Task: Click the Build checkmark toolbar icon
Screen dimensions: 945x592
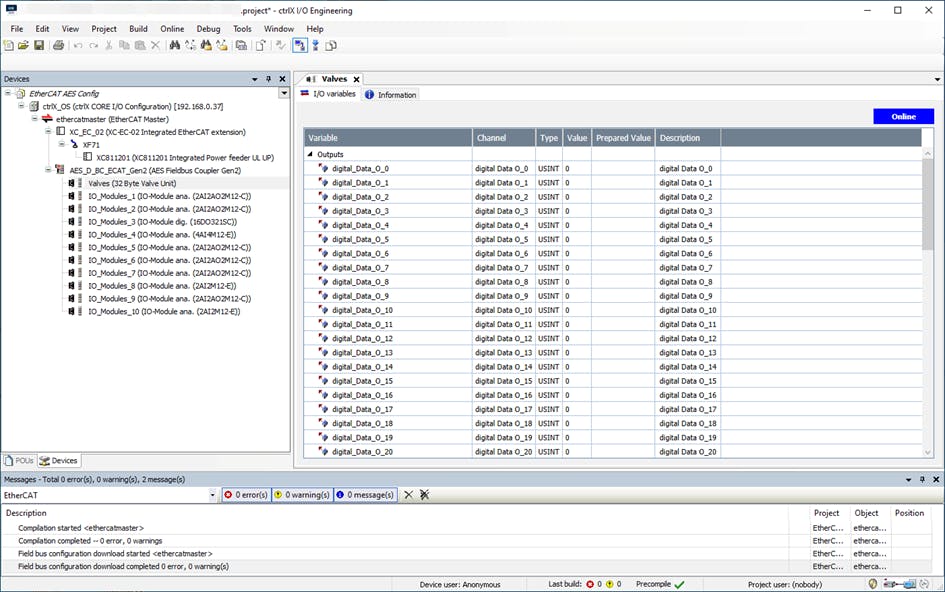Action: coord(280,45)
